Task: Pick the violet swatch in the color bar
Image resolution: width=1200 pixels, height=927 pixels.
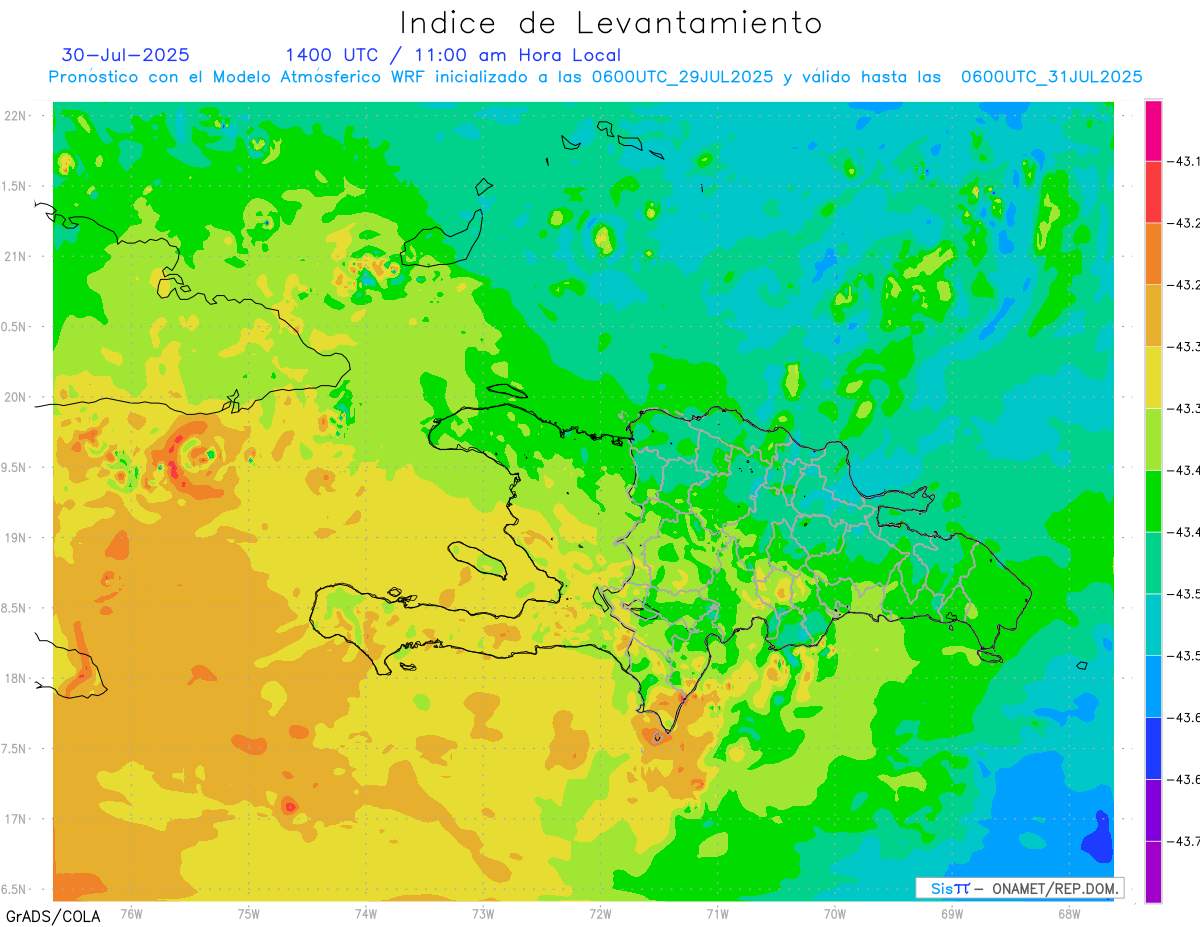Action: pos(1153,810)
